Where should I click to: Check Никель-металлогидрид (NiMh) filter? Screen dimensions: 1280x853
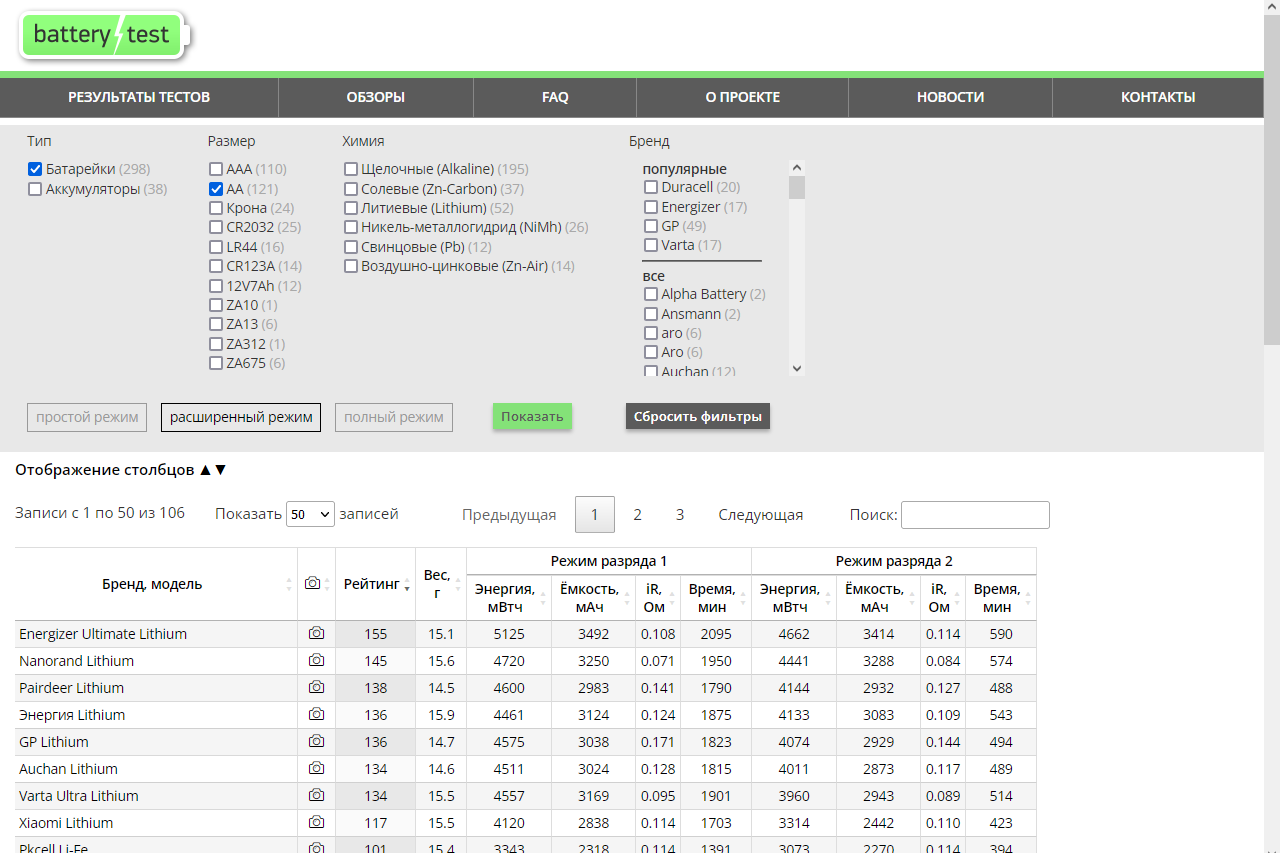tap(351, 228)
